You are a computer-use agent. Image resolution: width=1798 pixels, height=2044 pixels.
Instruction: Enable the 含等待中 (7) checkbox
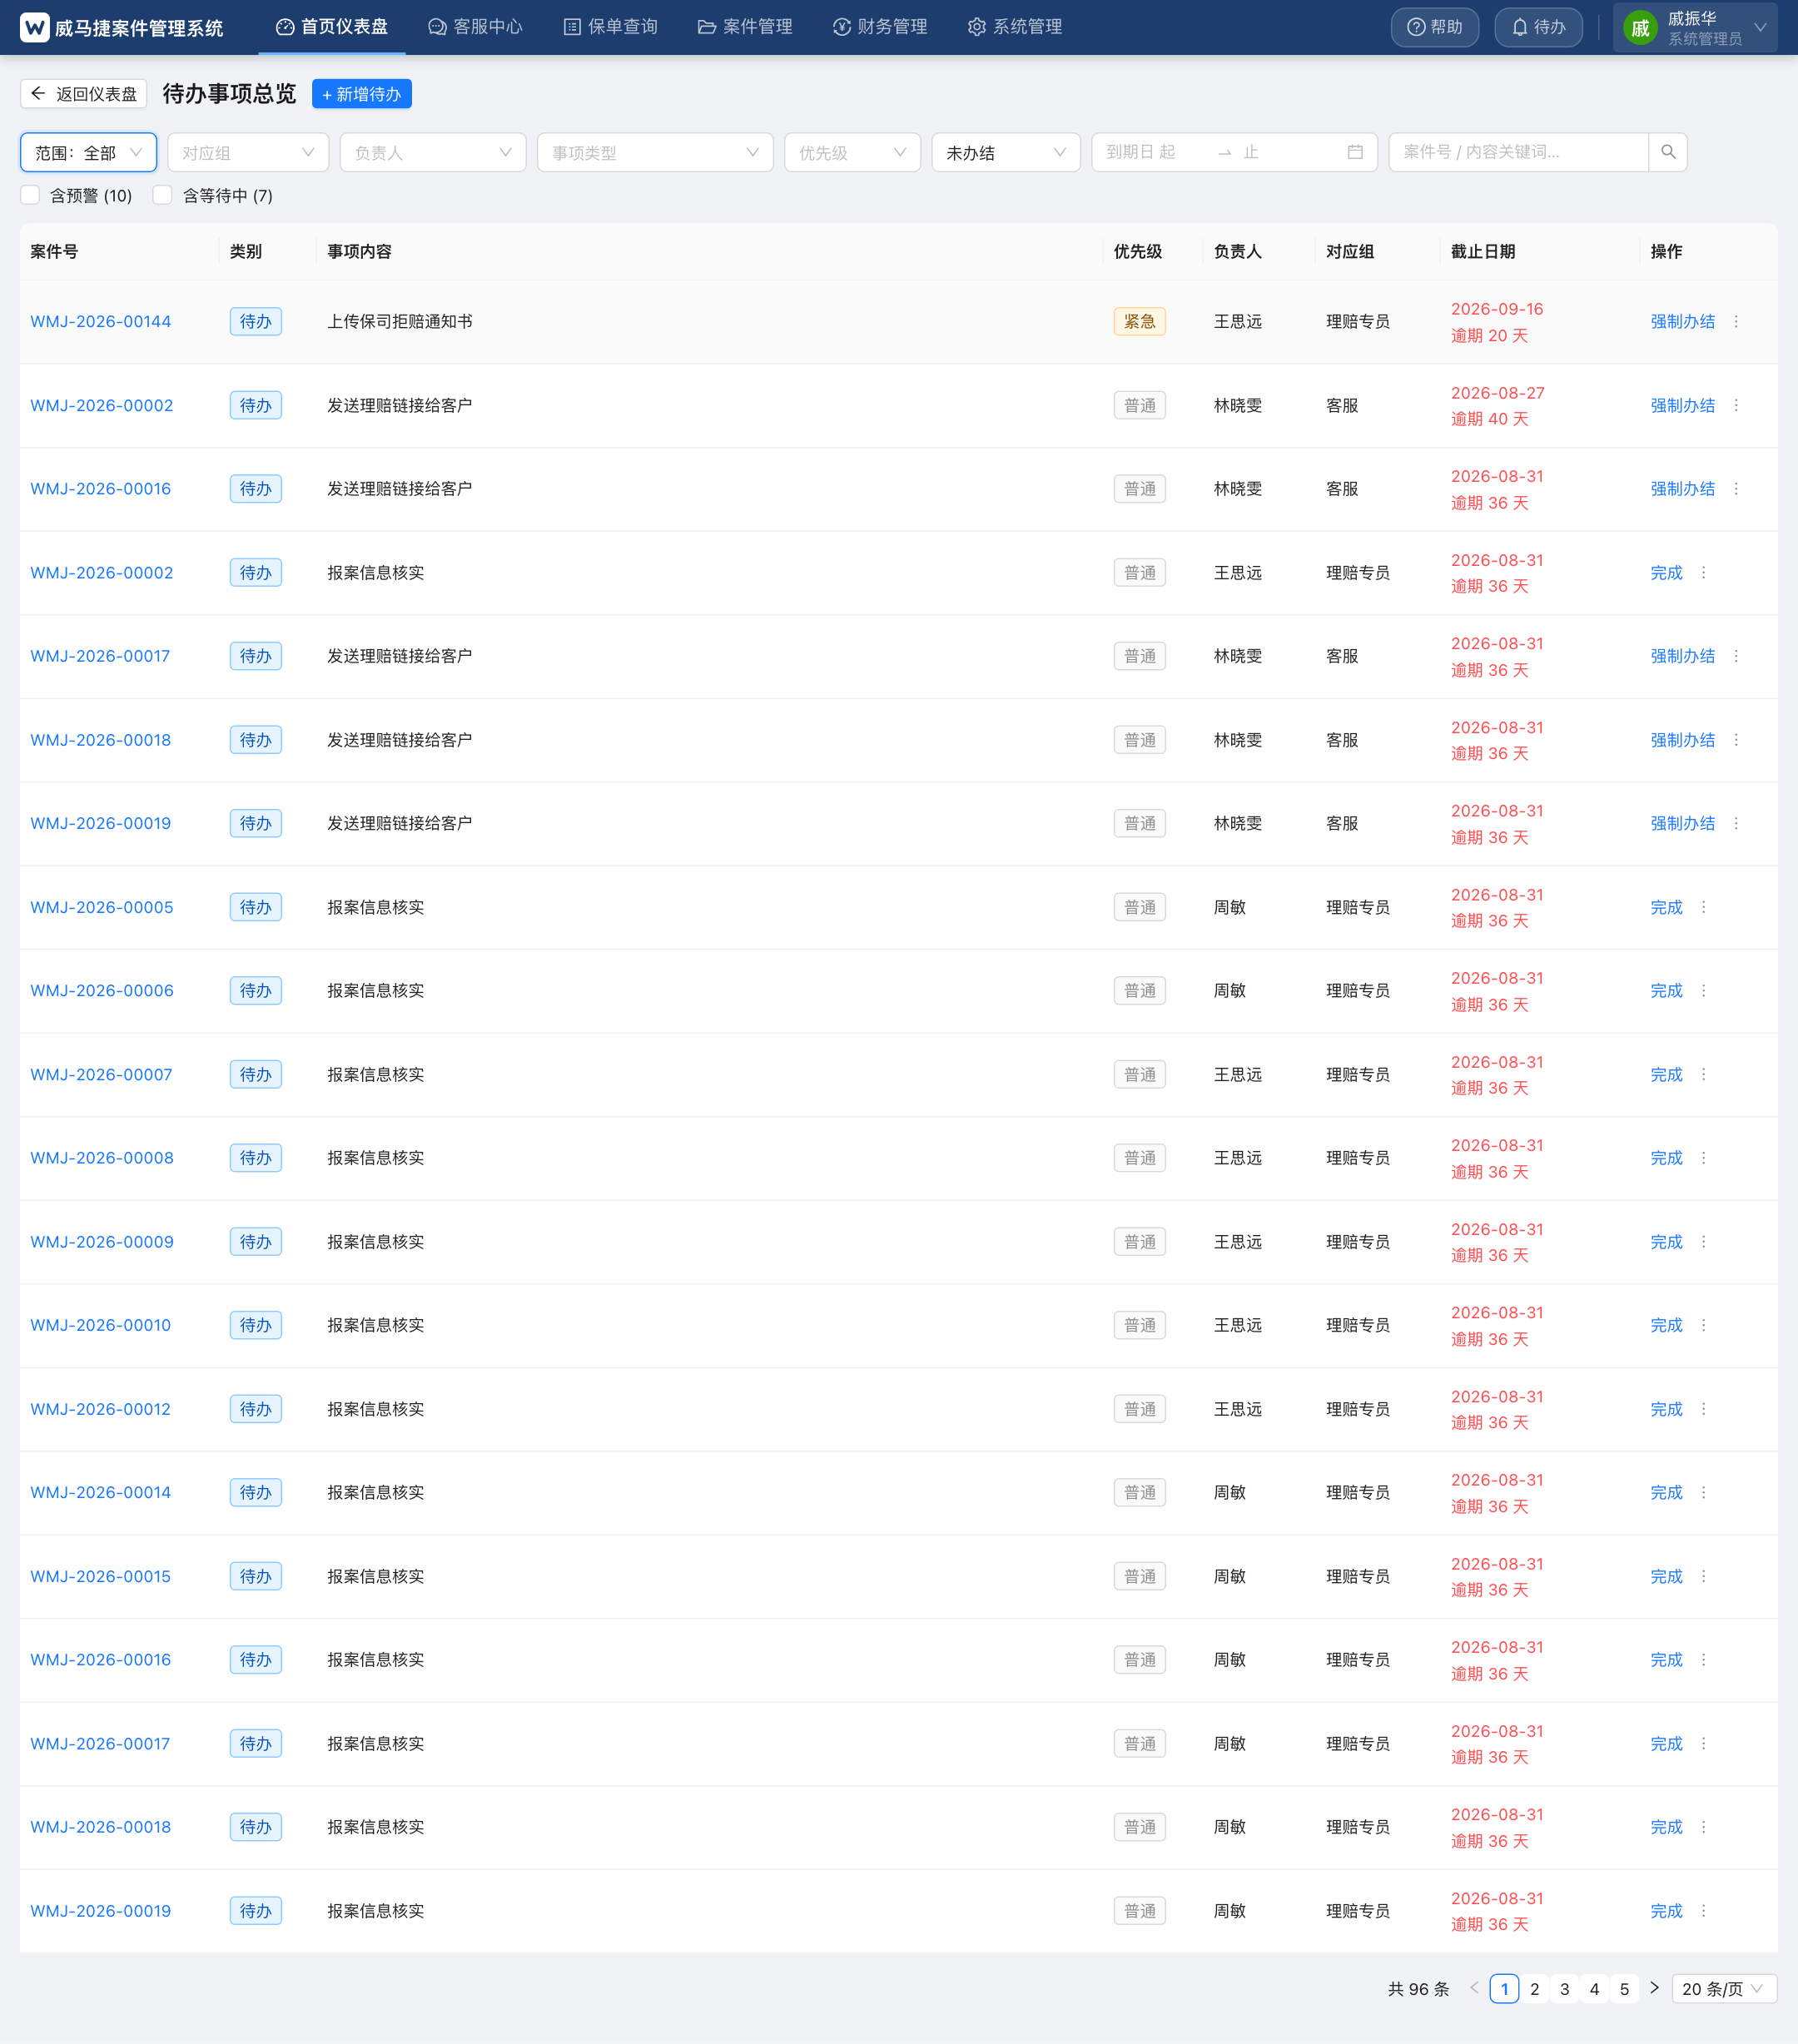pyautogui.click(x=163, y=195)
